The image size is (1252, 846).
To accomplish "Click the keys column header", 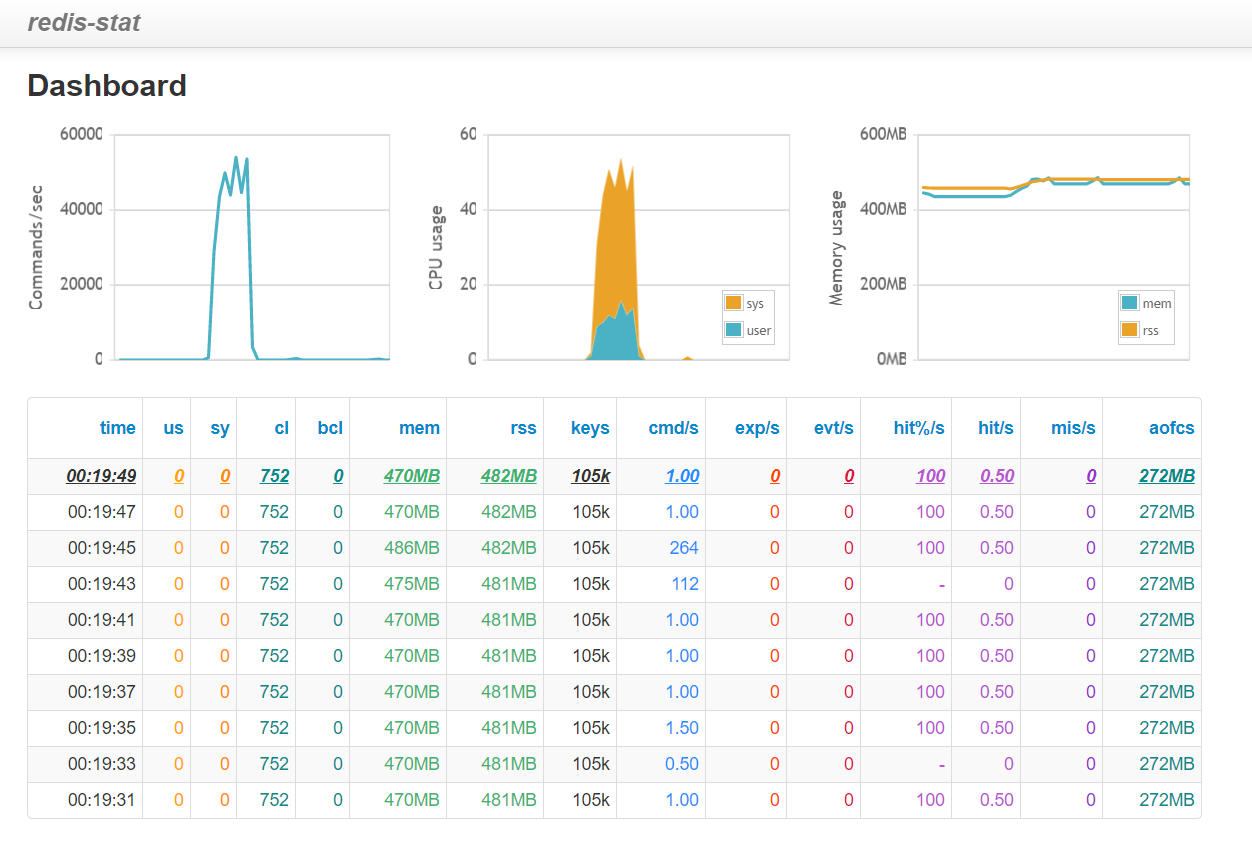I will pyautogui.click(x=590, y=428).
